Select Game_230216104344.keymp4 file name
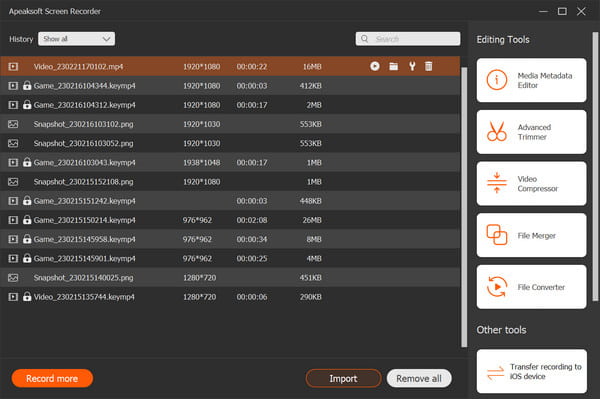Viewport: 600px width, 399px height. (x=85, y=86)
